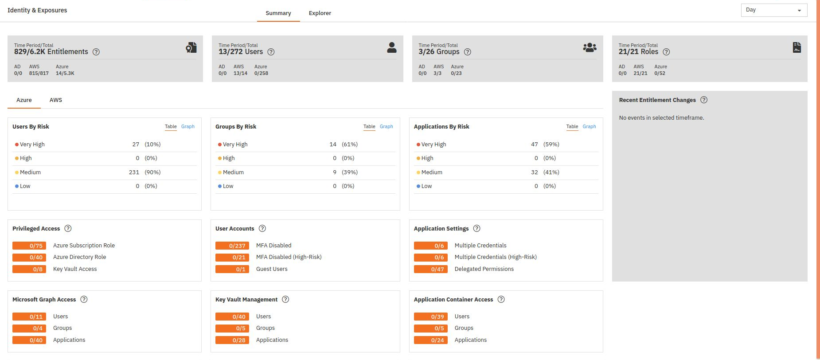
Task: Click the 0/237 MFA Disabled bar
Action: pyautogui.click(x=232, y=245)
